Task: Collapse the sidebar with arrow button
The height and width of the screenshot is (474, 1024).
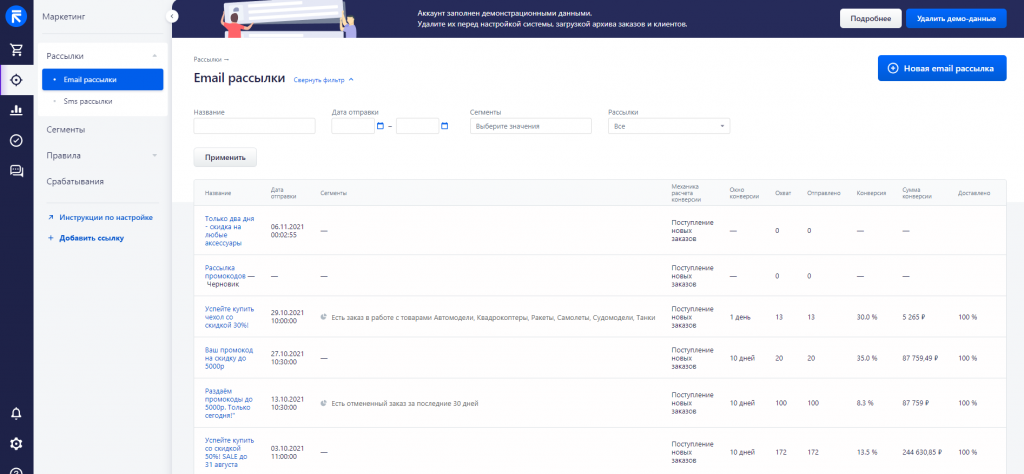Action: [x=172, y=17]
